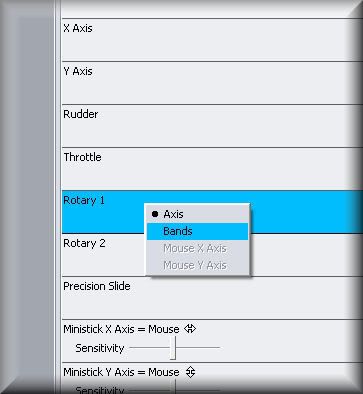Click the Ministick Y Axis Sensitivity slider handle
Image resolution: width=363 pixels, height=394 pixels.
point(173,387)
